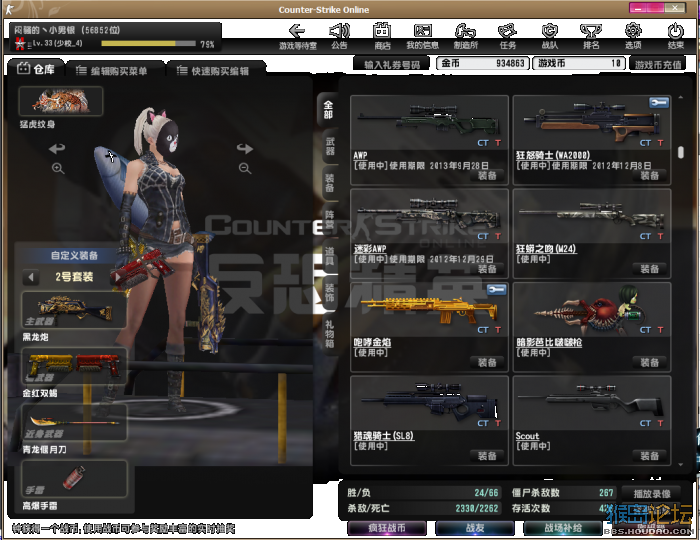Switch to the previous custom loadout set
The width and height of the screenshot is (700, 540).
pyautogui.click(x=31, y=277)
